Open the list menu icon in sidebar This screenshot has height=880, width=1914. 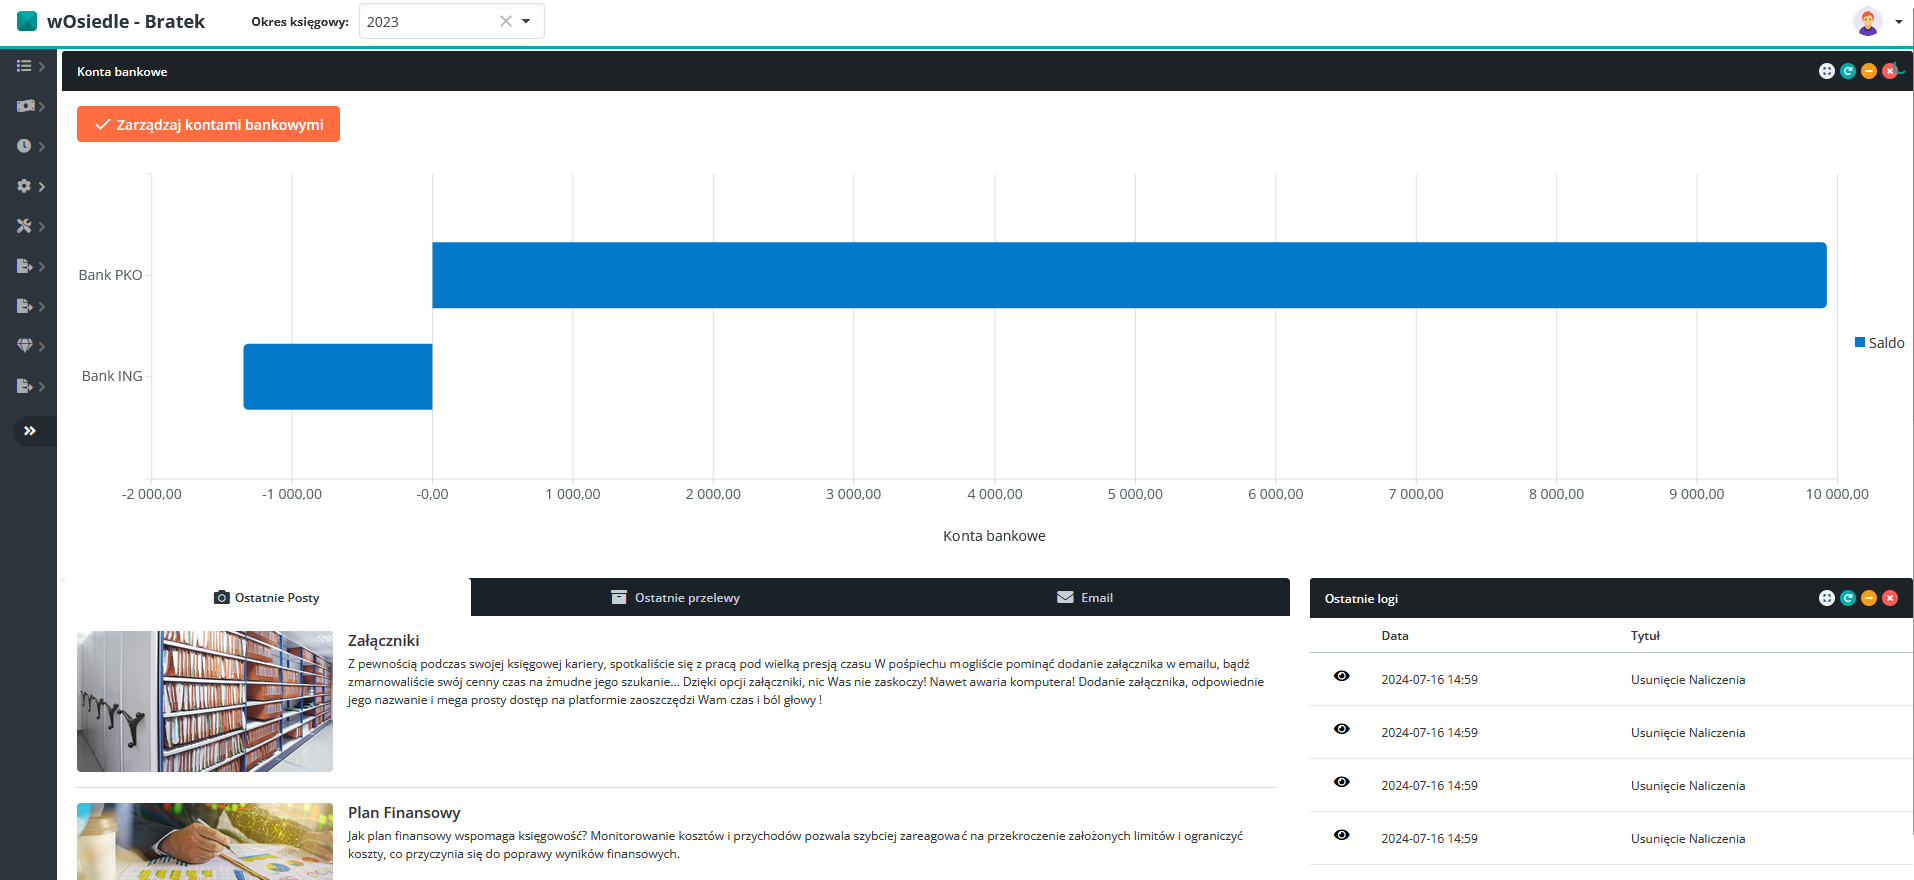pos(25,66)
